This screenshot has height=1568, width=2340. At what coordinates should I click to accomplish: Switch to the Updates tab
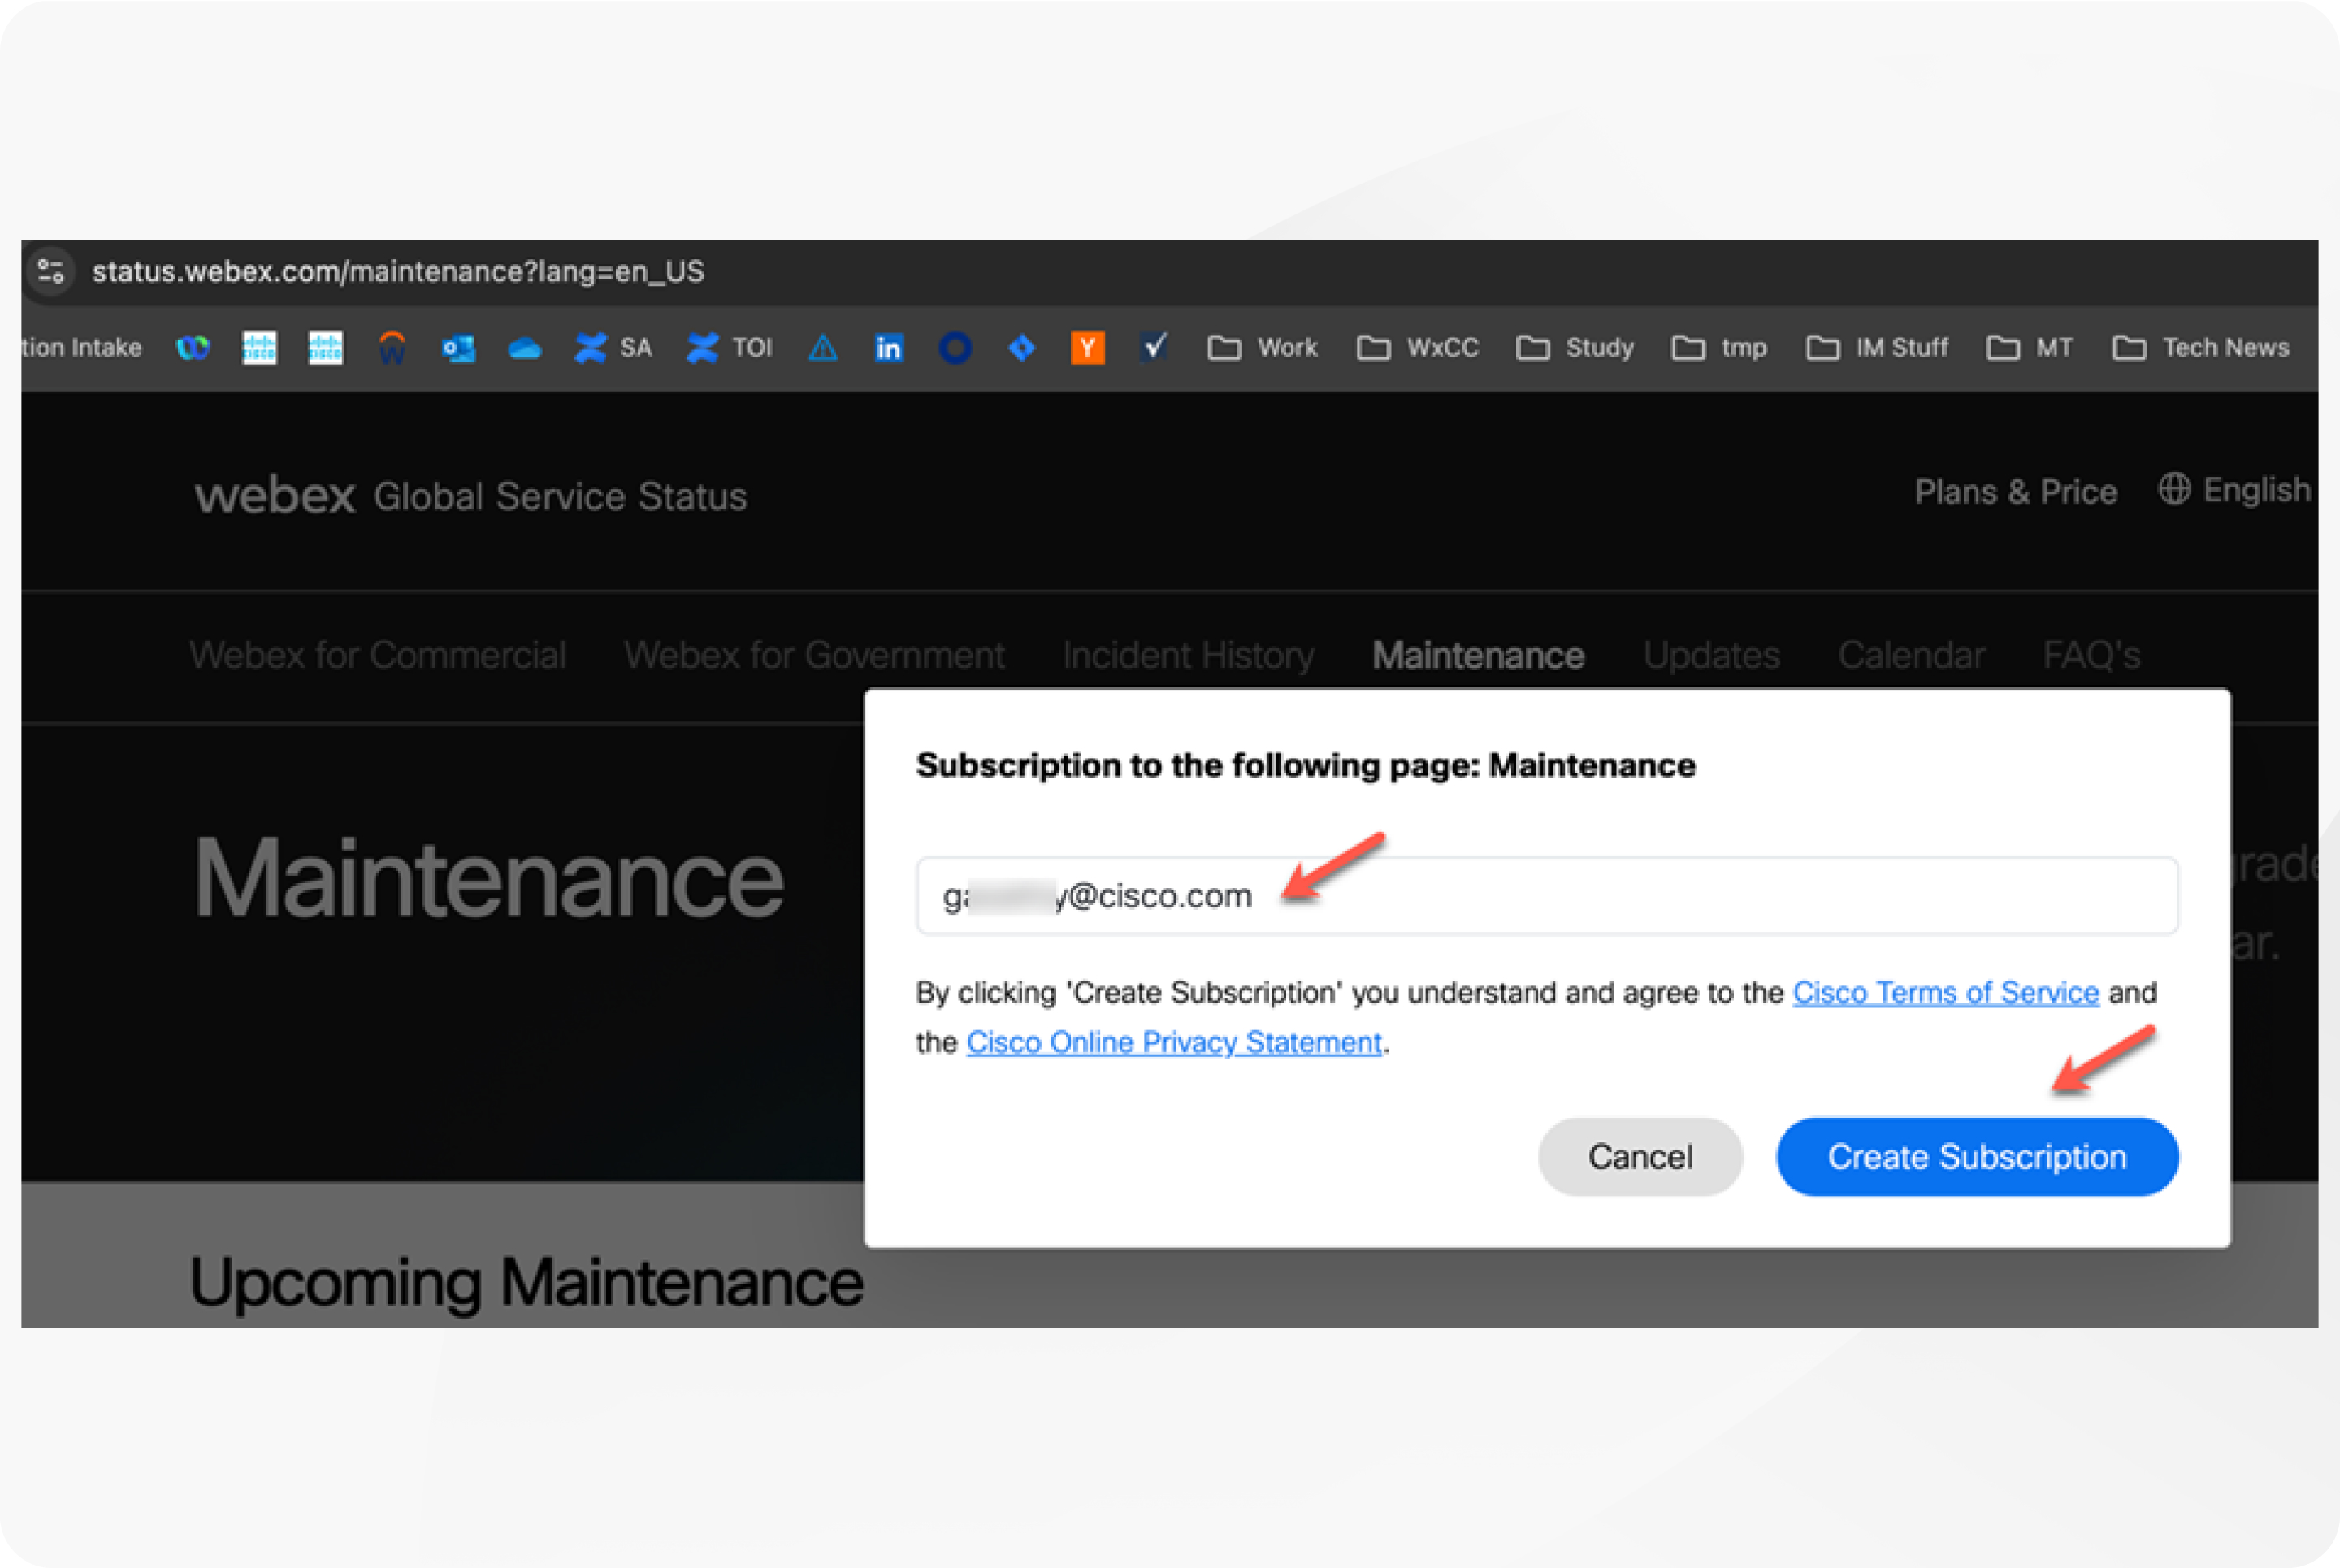(1711, 656)
